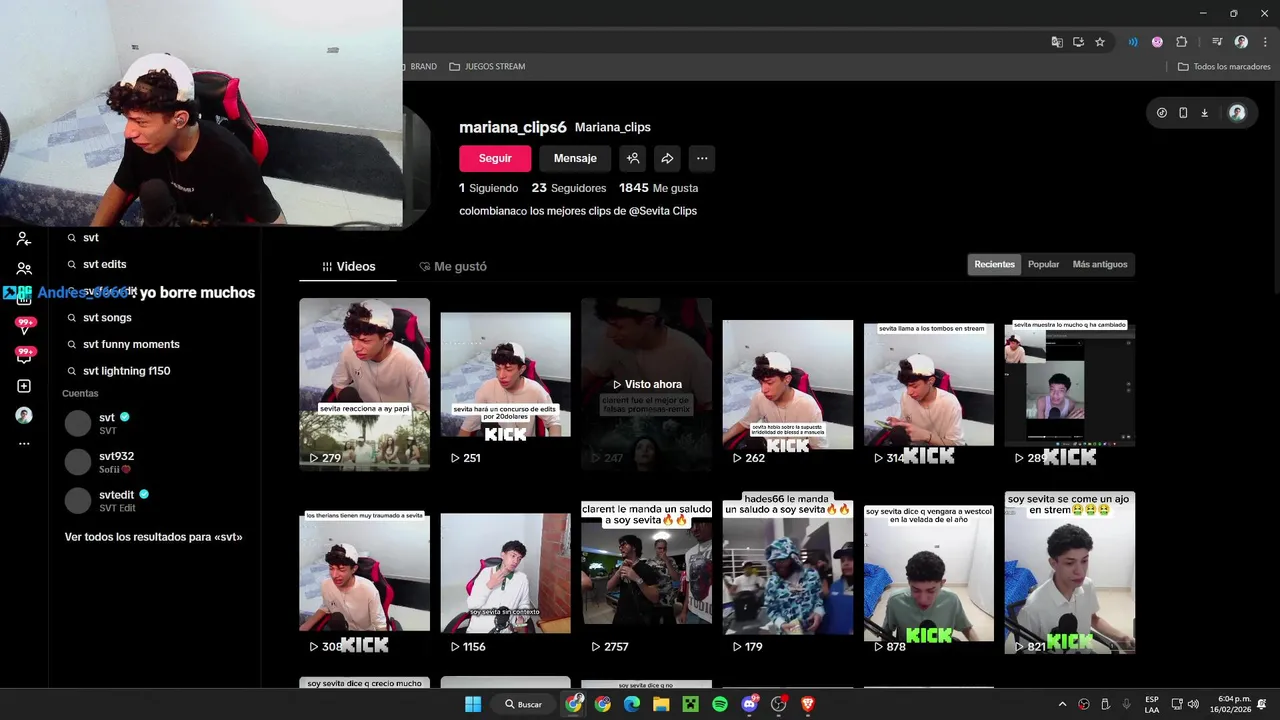
Task: Click the add-friend person icon beside Mensaje
Action: click(x=633, y=158)
